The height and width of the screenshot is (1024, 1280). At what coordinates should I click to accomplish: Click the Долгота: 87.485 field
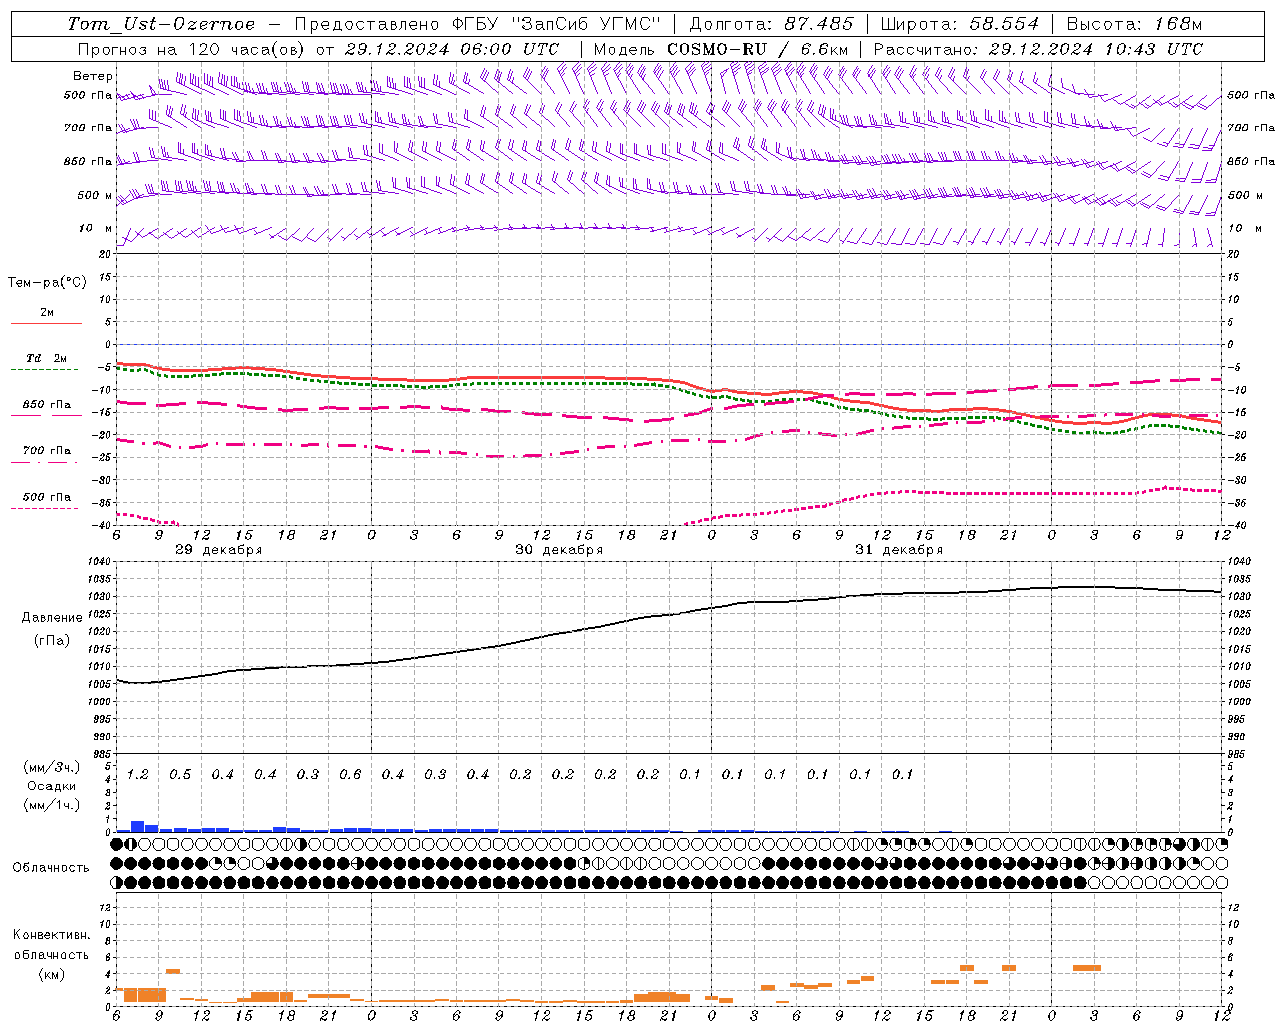771,24
